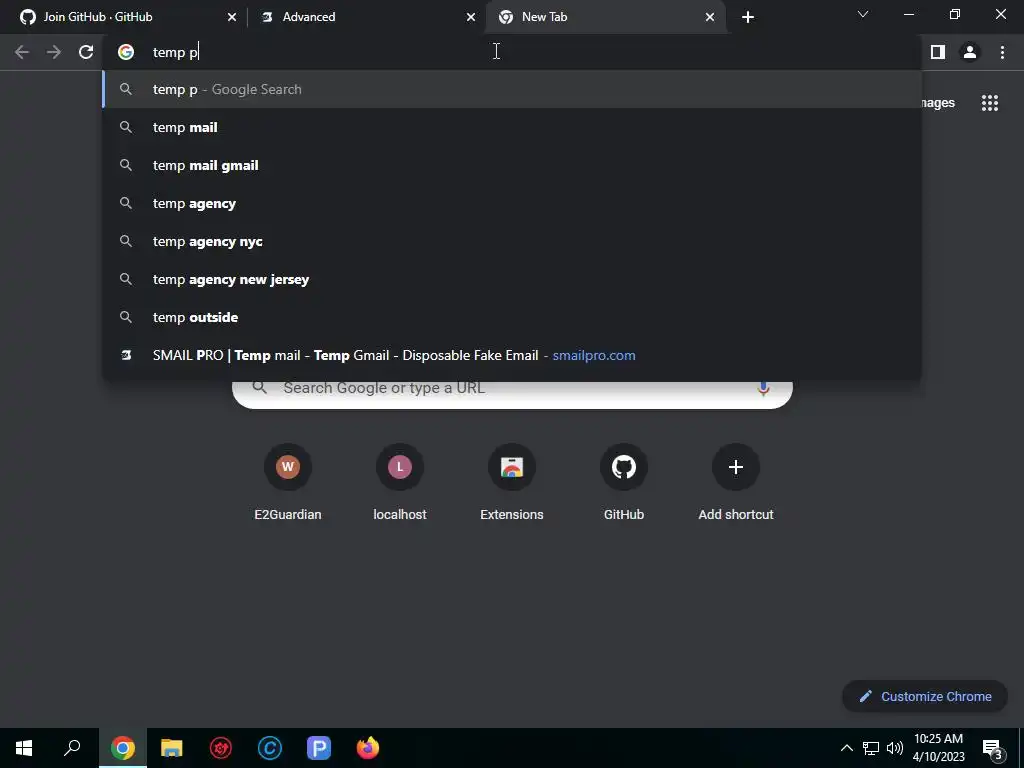Screen dimensions: 1024x768
Task: Open a new tab with the plus button
Action: tap(748, 17)
